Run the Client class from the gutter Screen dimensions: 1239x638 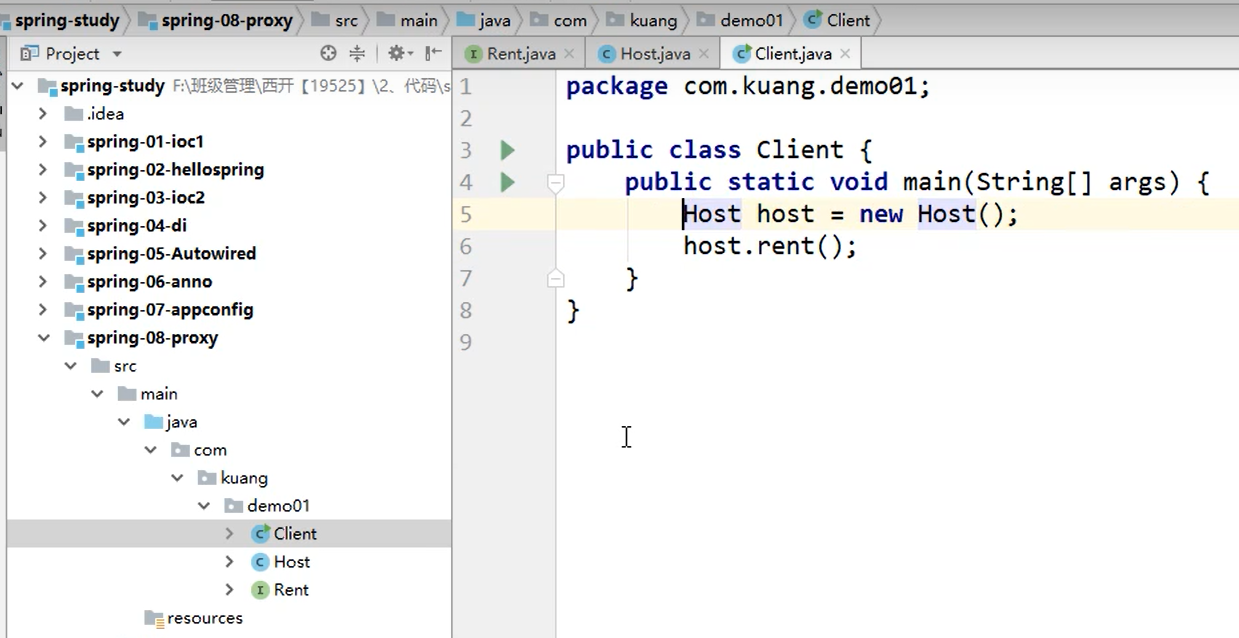click(507, 150)
